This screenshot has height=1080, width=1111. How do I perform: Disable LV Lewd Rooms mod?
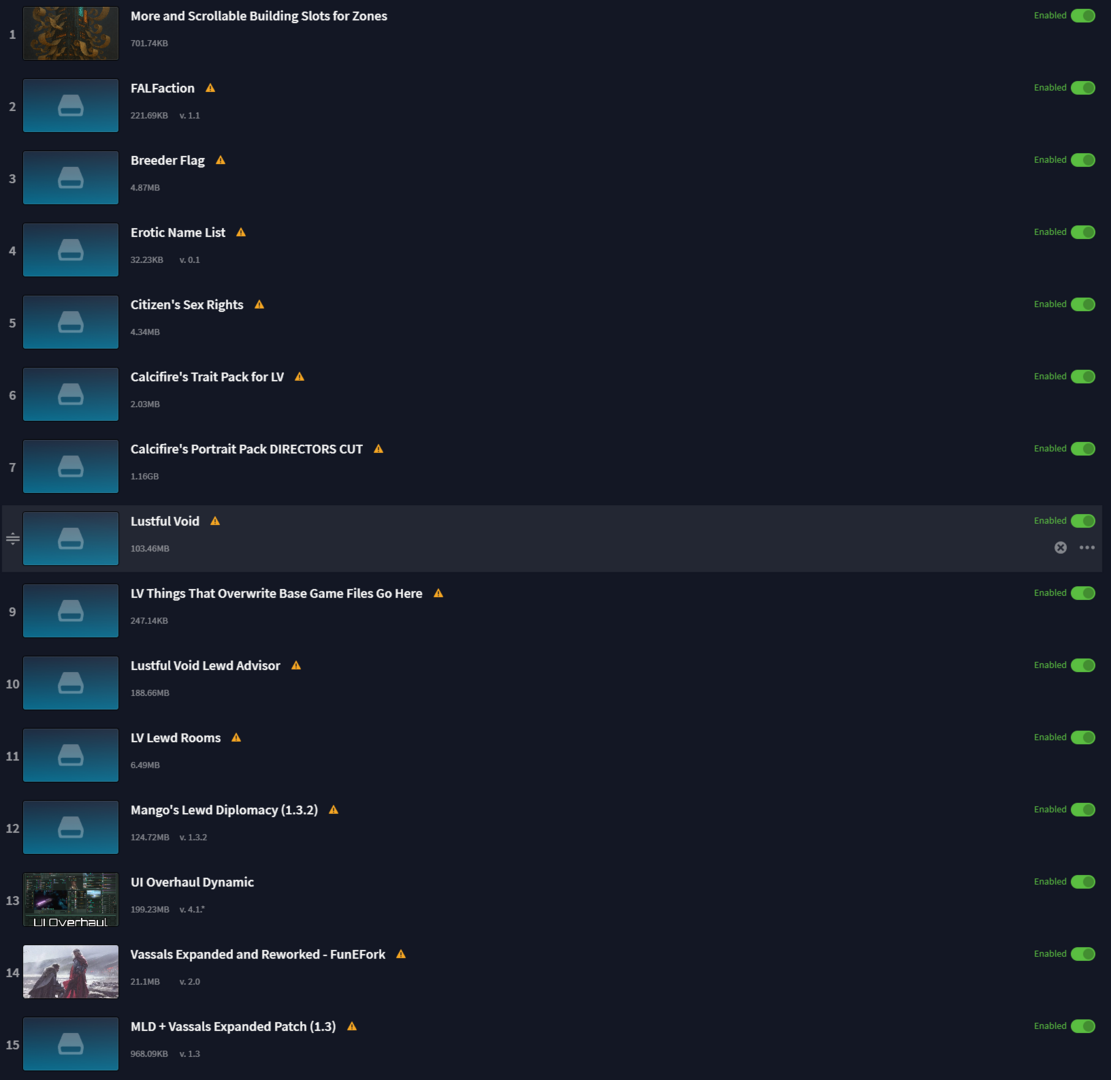(1083, 738)
